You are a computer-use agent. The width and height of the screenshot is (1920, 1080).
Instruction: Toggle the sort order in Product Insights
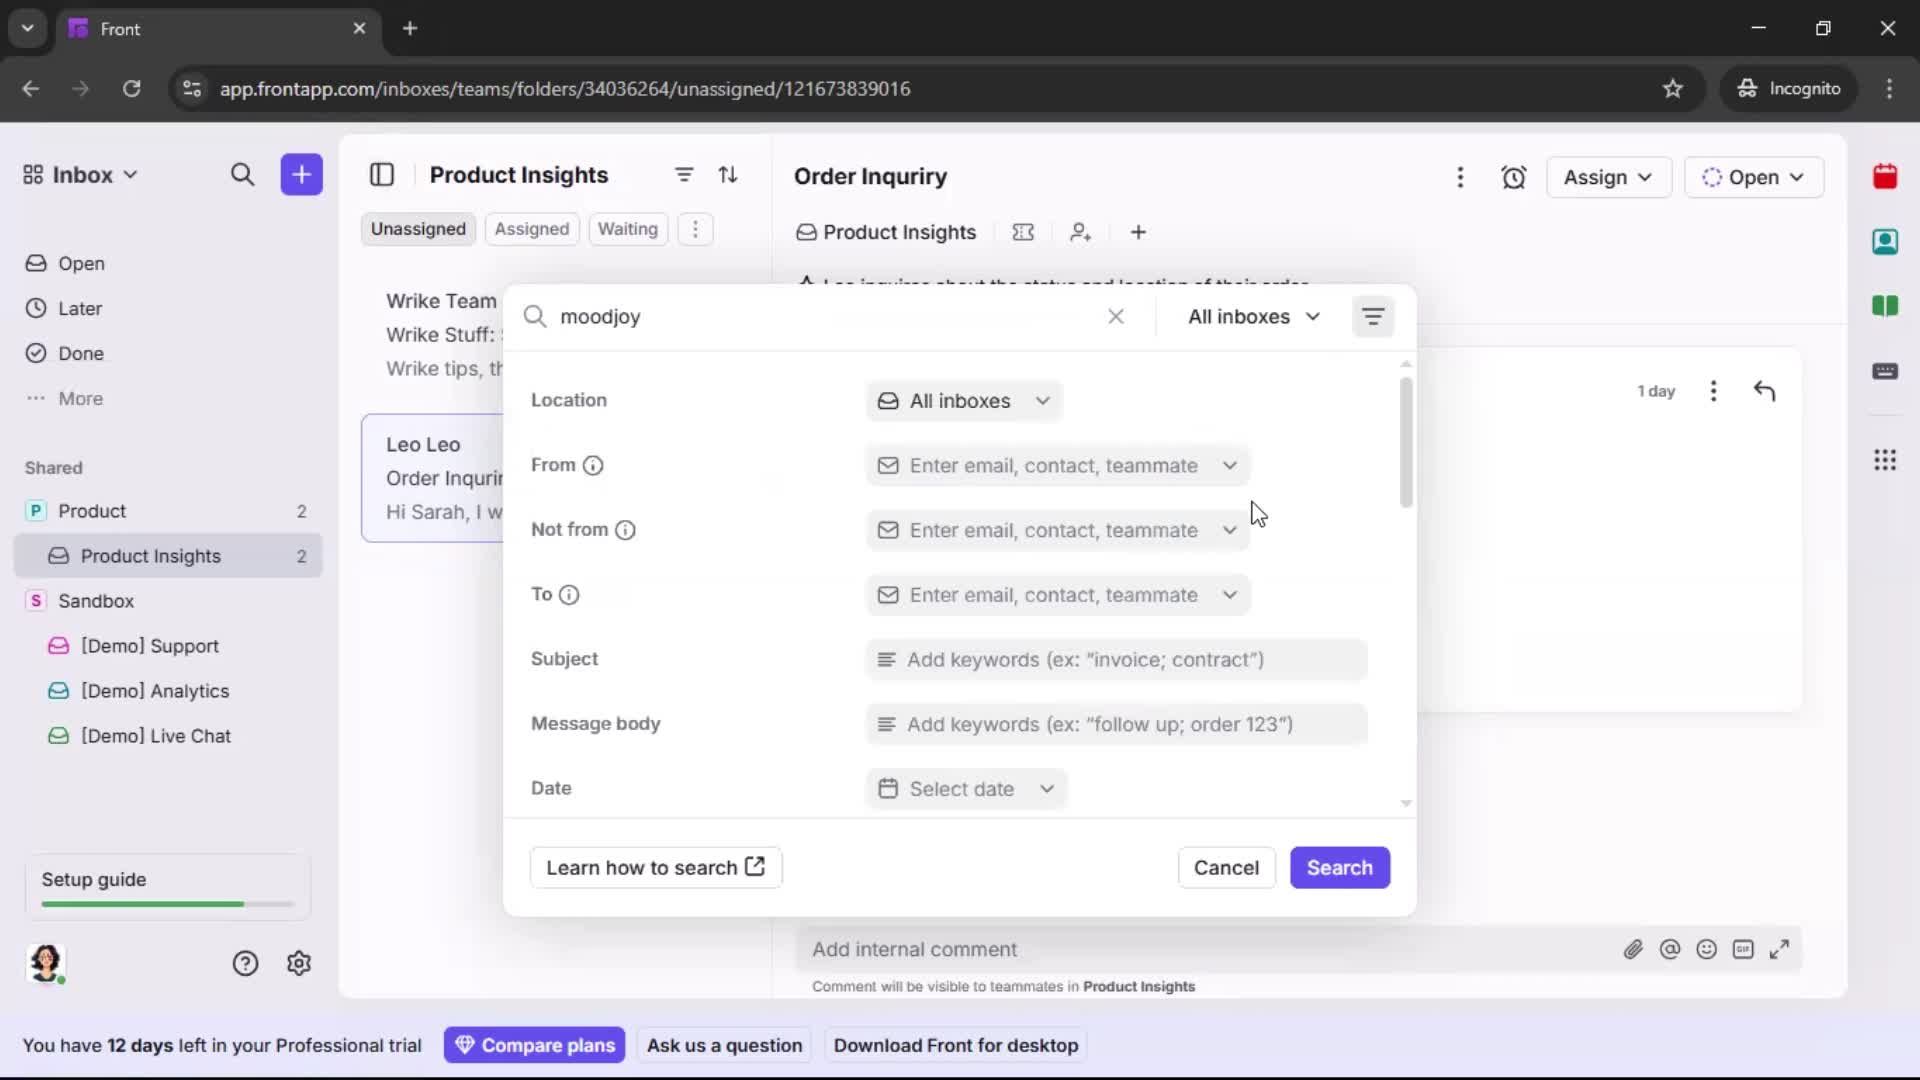pos(729,174)
